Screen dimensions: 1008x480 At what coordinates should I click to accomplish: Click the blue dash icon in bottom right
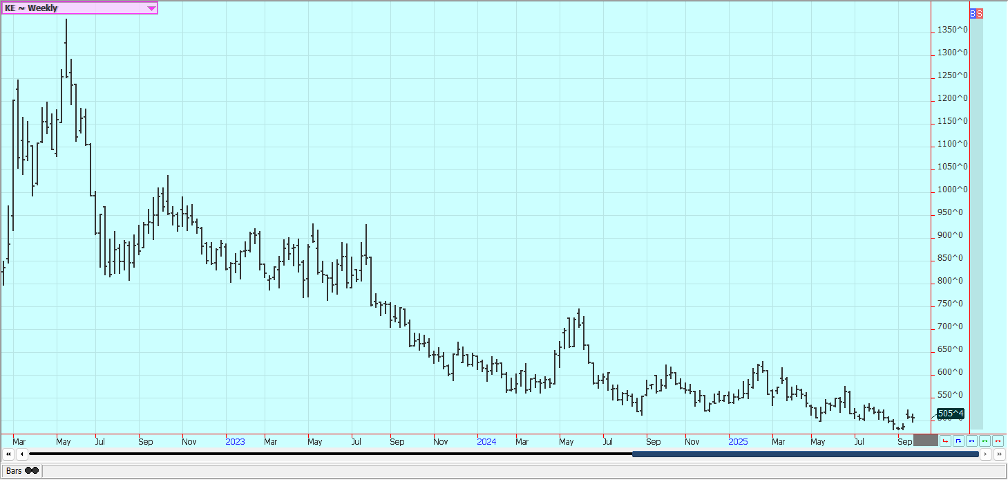(971, 440)
